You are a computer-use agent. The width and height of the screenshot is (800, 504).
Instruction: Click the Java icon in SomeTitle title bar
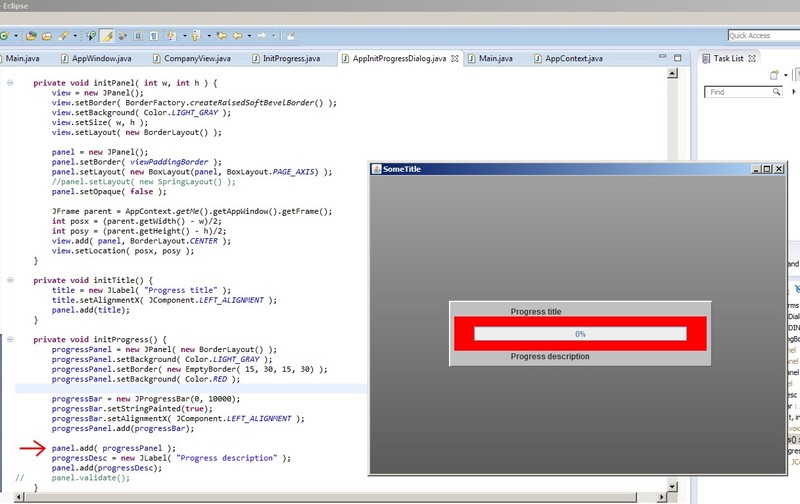tap(377, 169)
